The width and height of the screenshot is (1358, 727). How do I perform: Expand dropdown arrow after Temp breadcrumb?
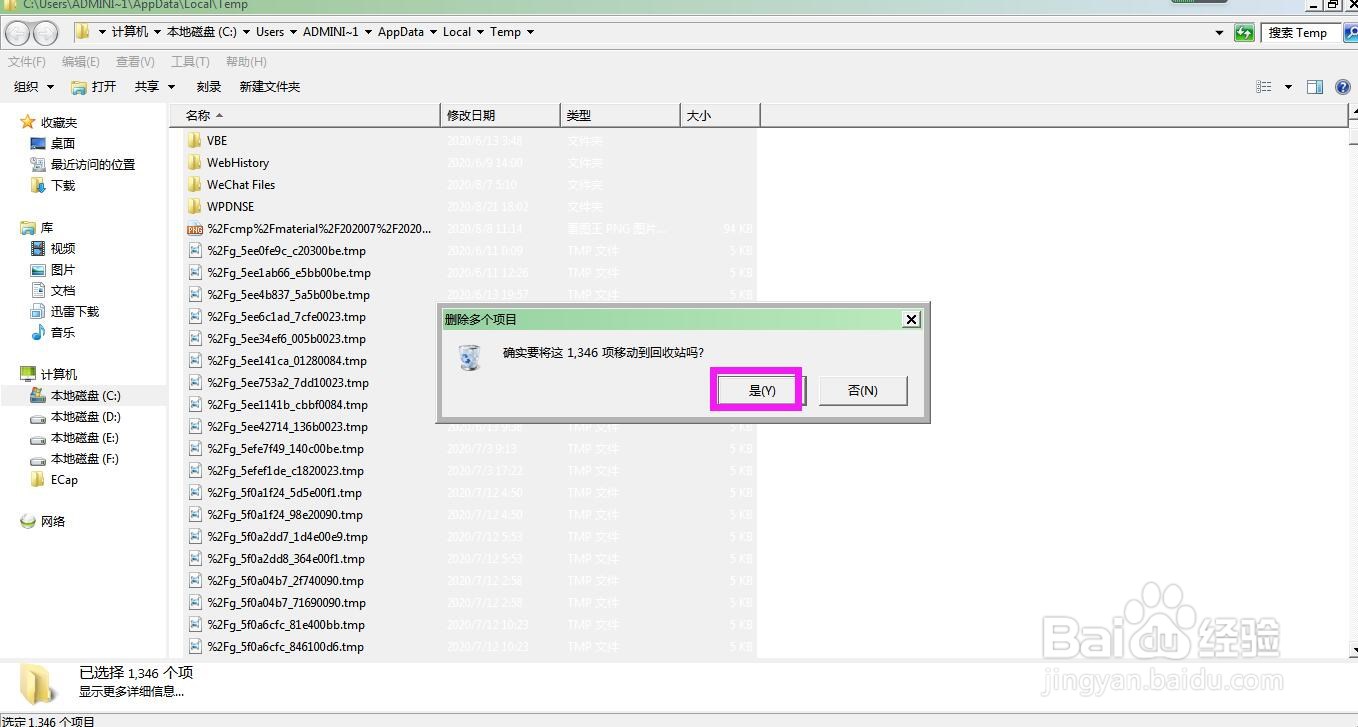[x=530, y=32]
